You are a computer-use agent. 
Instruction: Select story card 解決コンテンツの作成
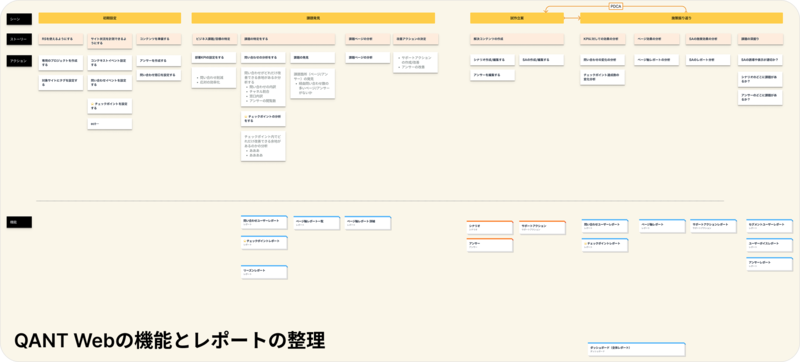coord(517,39)
